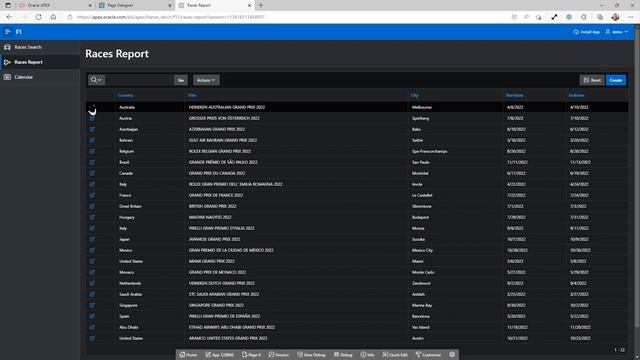Viewport: 640px width, 360px height.
Task: Sort by the Enddate column header
Action: point(576,95)
